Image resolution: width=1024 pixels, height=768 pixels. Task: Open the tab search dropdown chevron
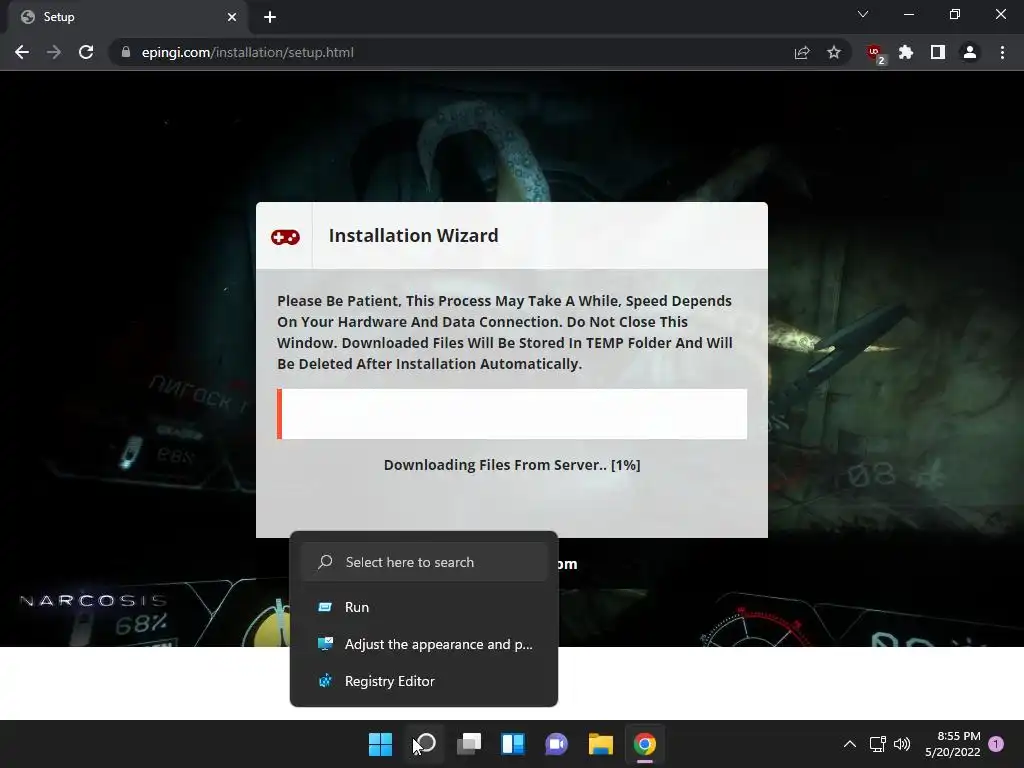(863, 14)
